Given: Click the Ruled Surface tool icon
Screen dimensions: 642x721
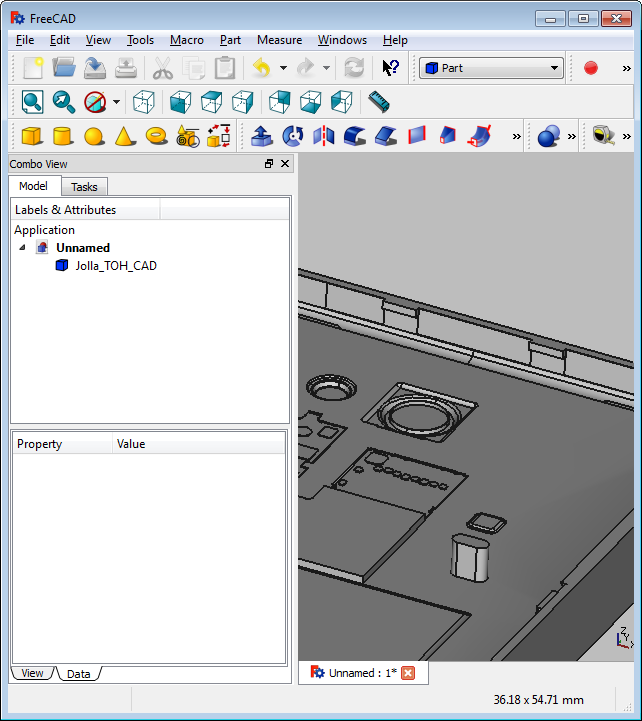Looking at the screenshot, I should 417,136.
